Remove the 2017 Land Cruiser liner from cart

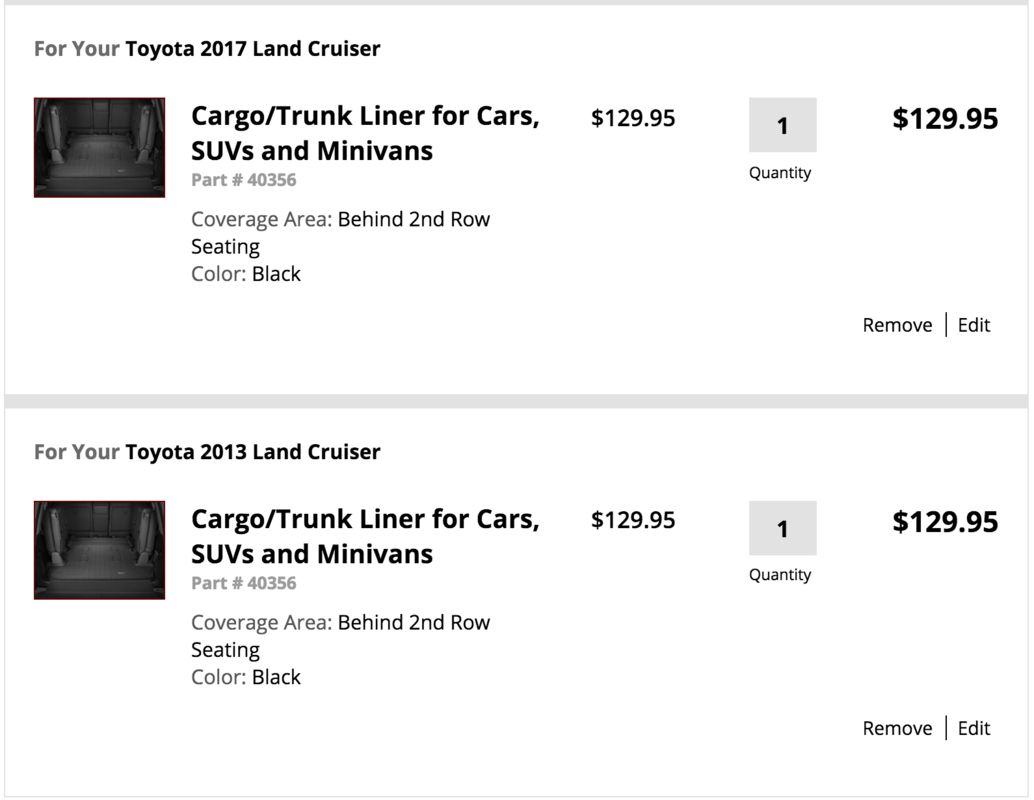point(897,325)
